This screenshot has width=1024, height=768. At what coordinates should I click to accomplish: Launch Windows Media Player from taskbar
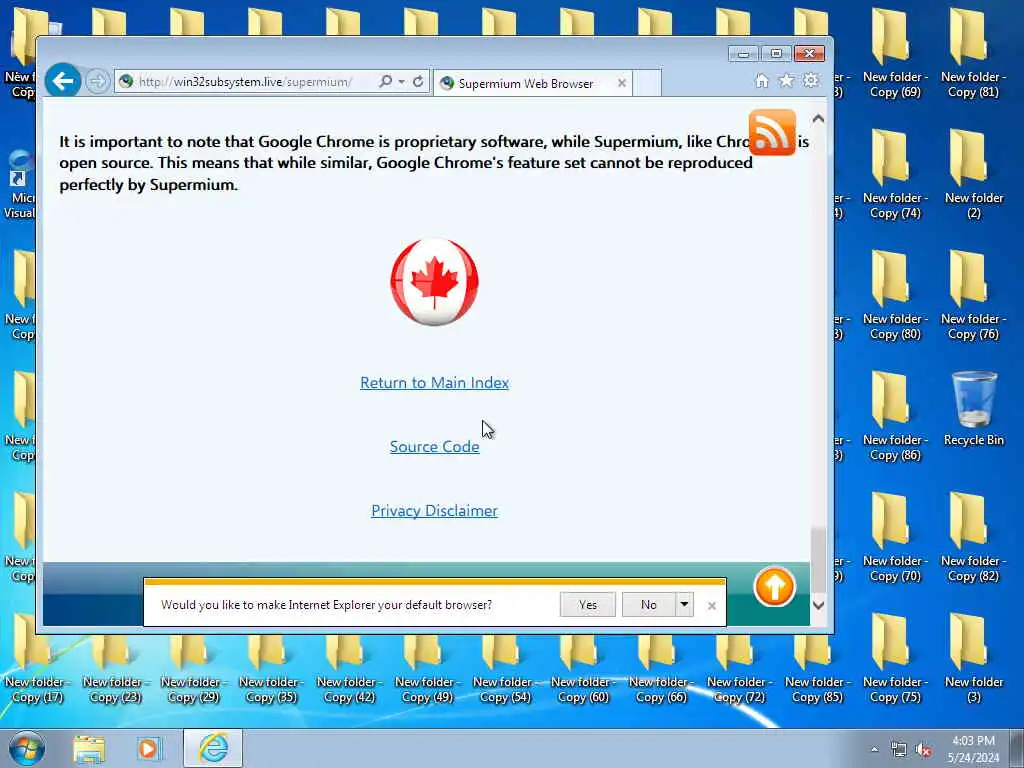tap(148, 749)
